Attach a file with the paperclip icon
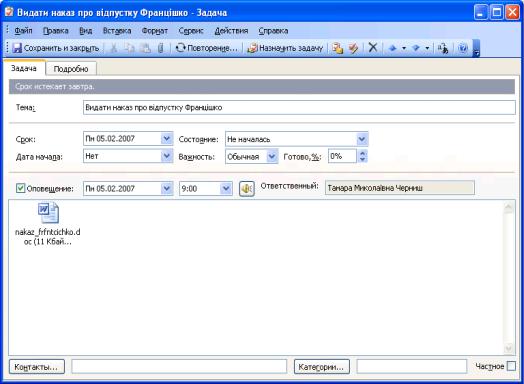 click(x=161, y=48)
